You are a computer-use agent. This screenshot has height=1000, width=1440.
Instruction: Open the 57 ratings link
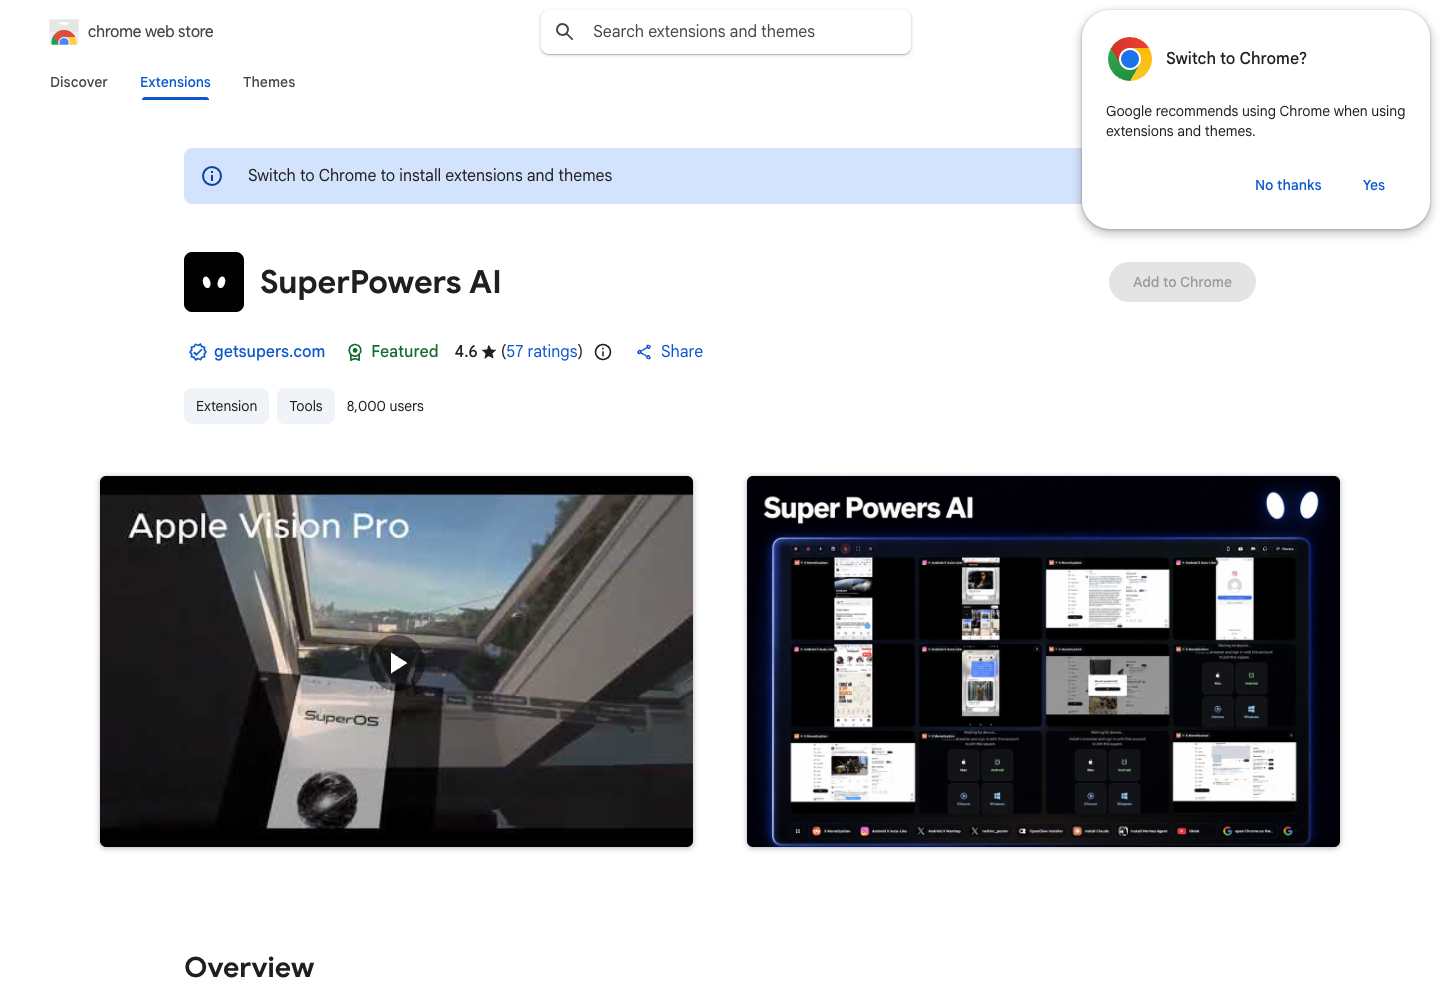(x=542, y=352)
